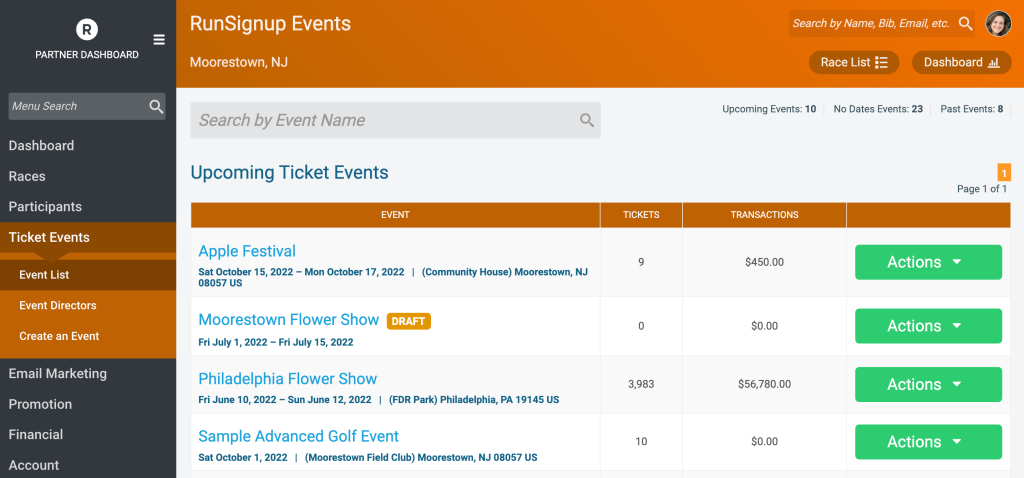The height and width of the screenshot is (478, 1024).
Task: Click the EVENT column header
Action: (395, 215)
